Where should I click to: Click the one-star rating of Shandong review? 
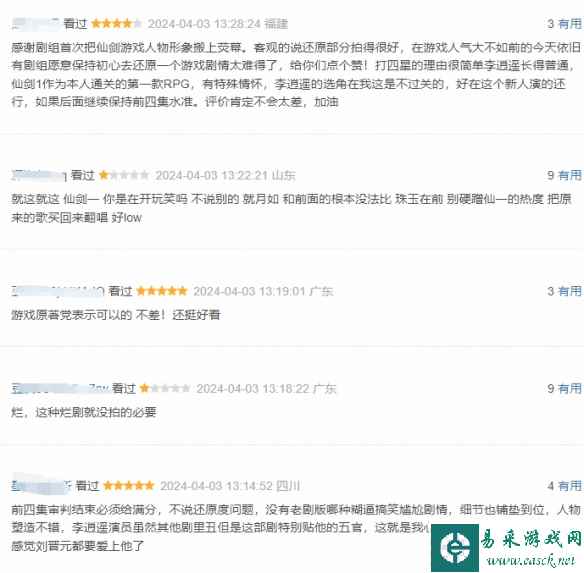pos(124,175)
